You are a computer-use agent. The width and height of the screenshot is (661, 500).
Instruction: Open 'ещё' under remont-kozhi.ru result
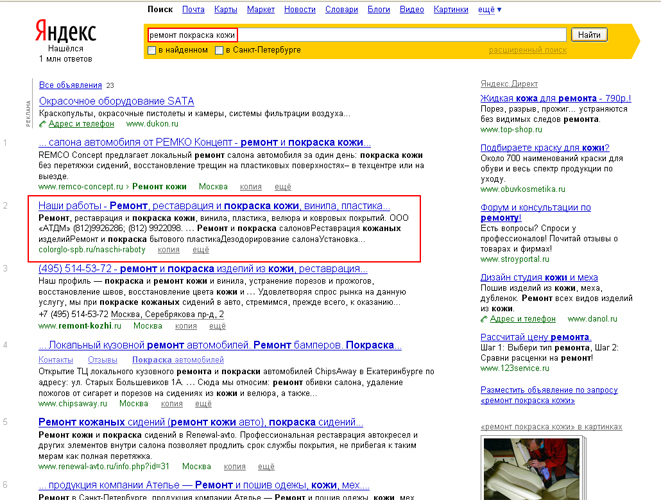click(x=218, y=326)
